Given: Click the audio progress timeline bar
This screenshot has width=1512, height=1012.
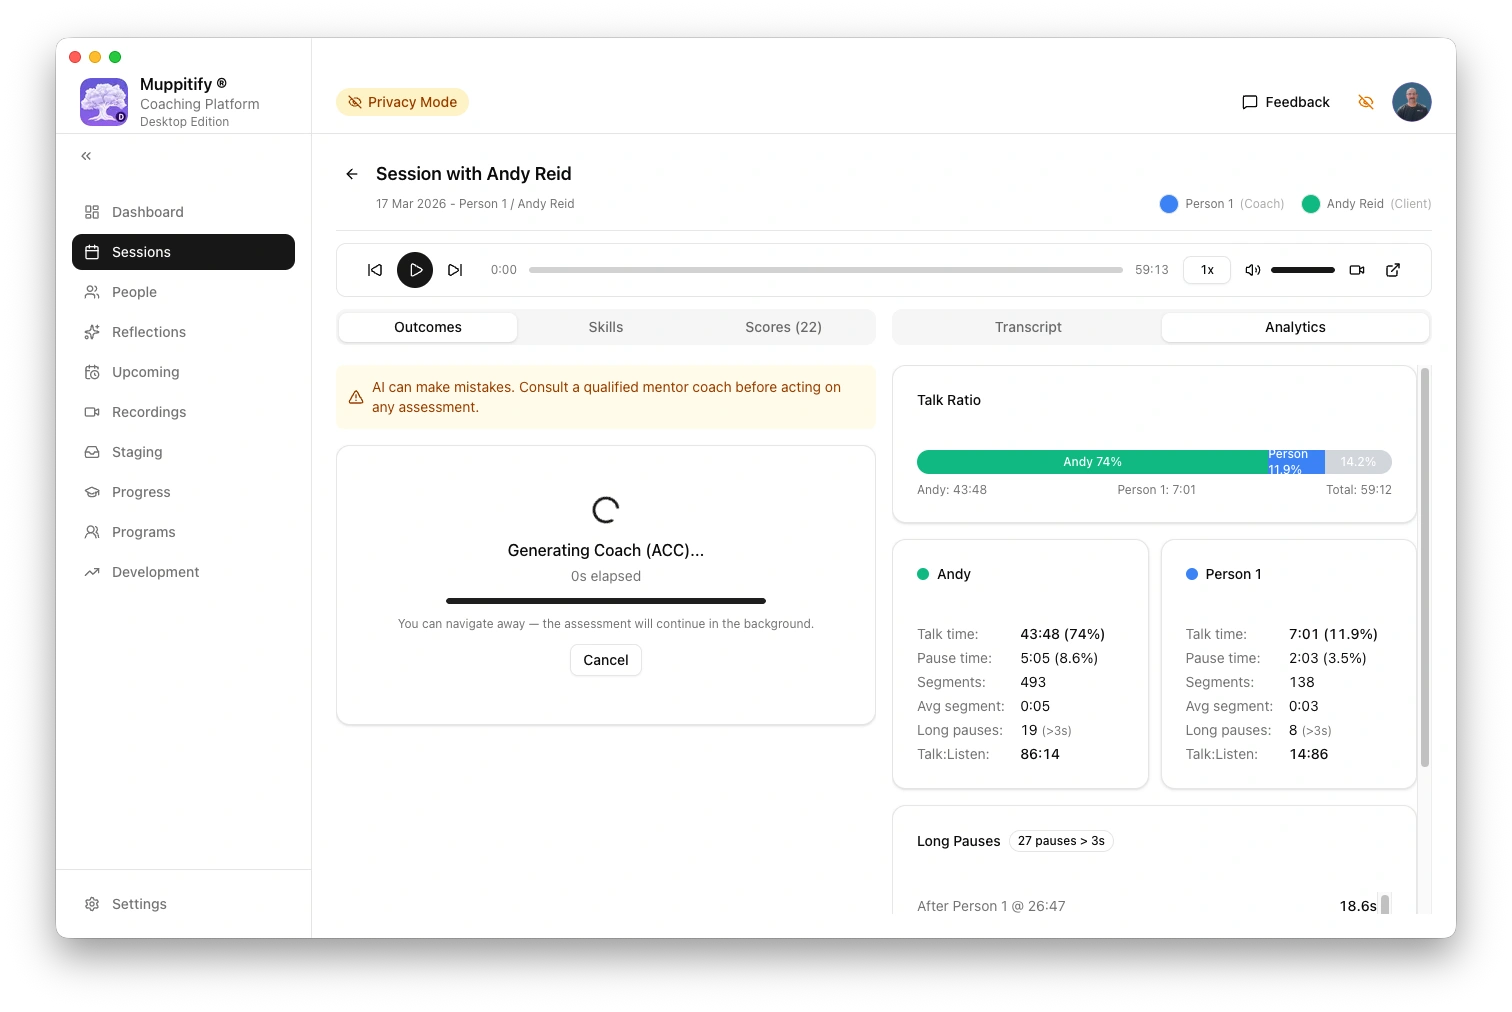Looking at the screenshot, I should coord(825,270).
